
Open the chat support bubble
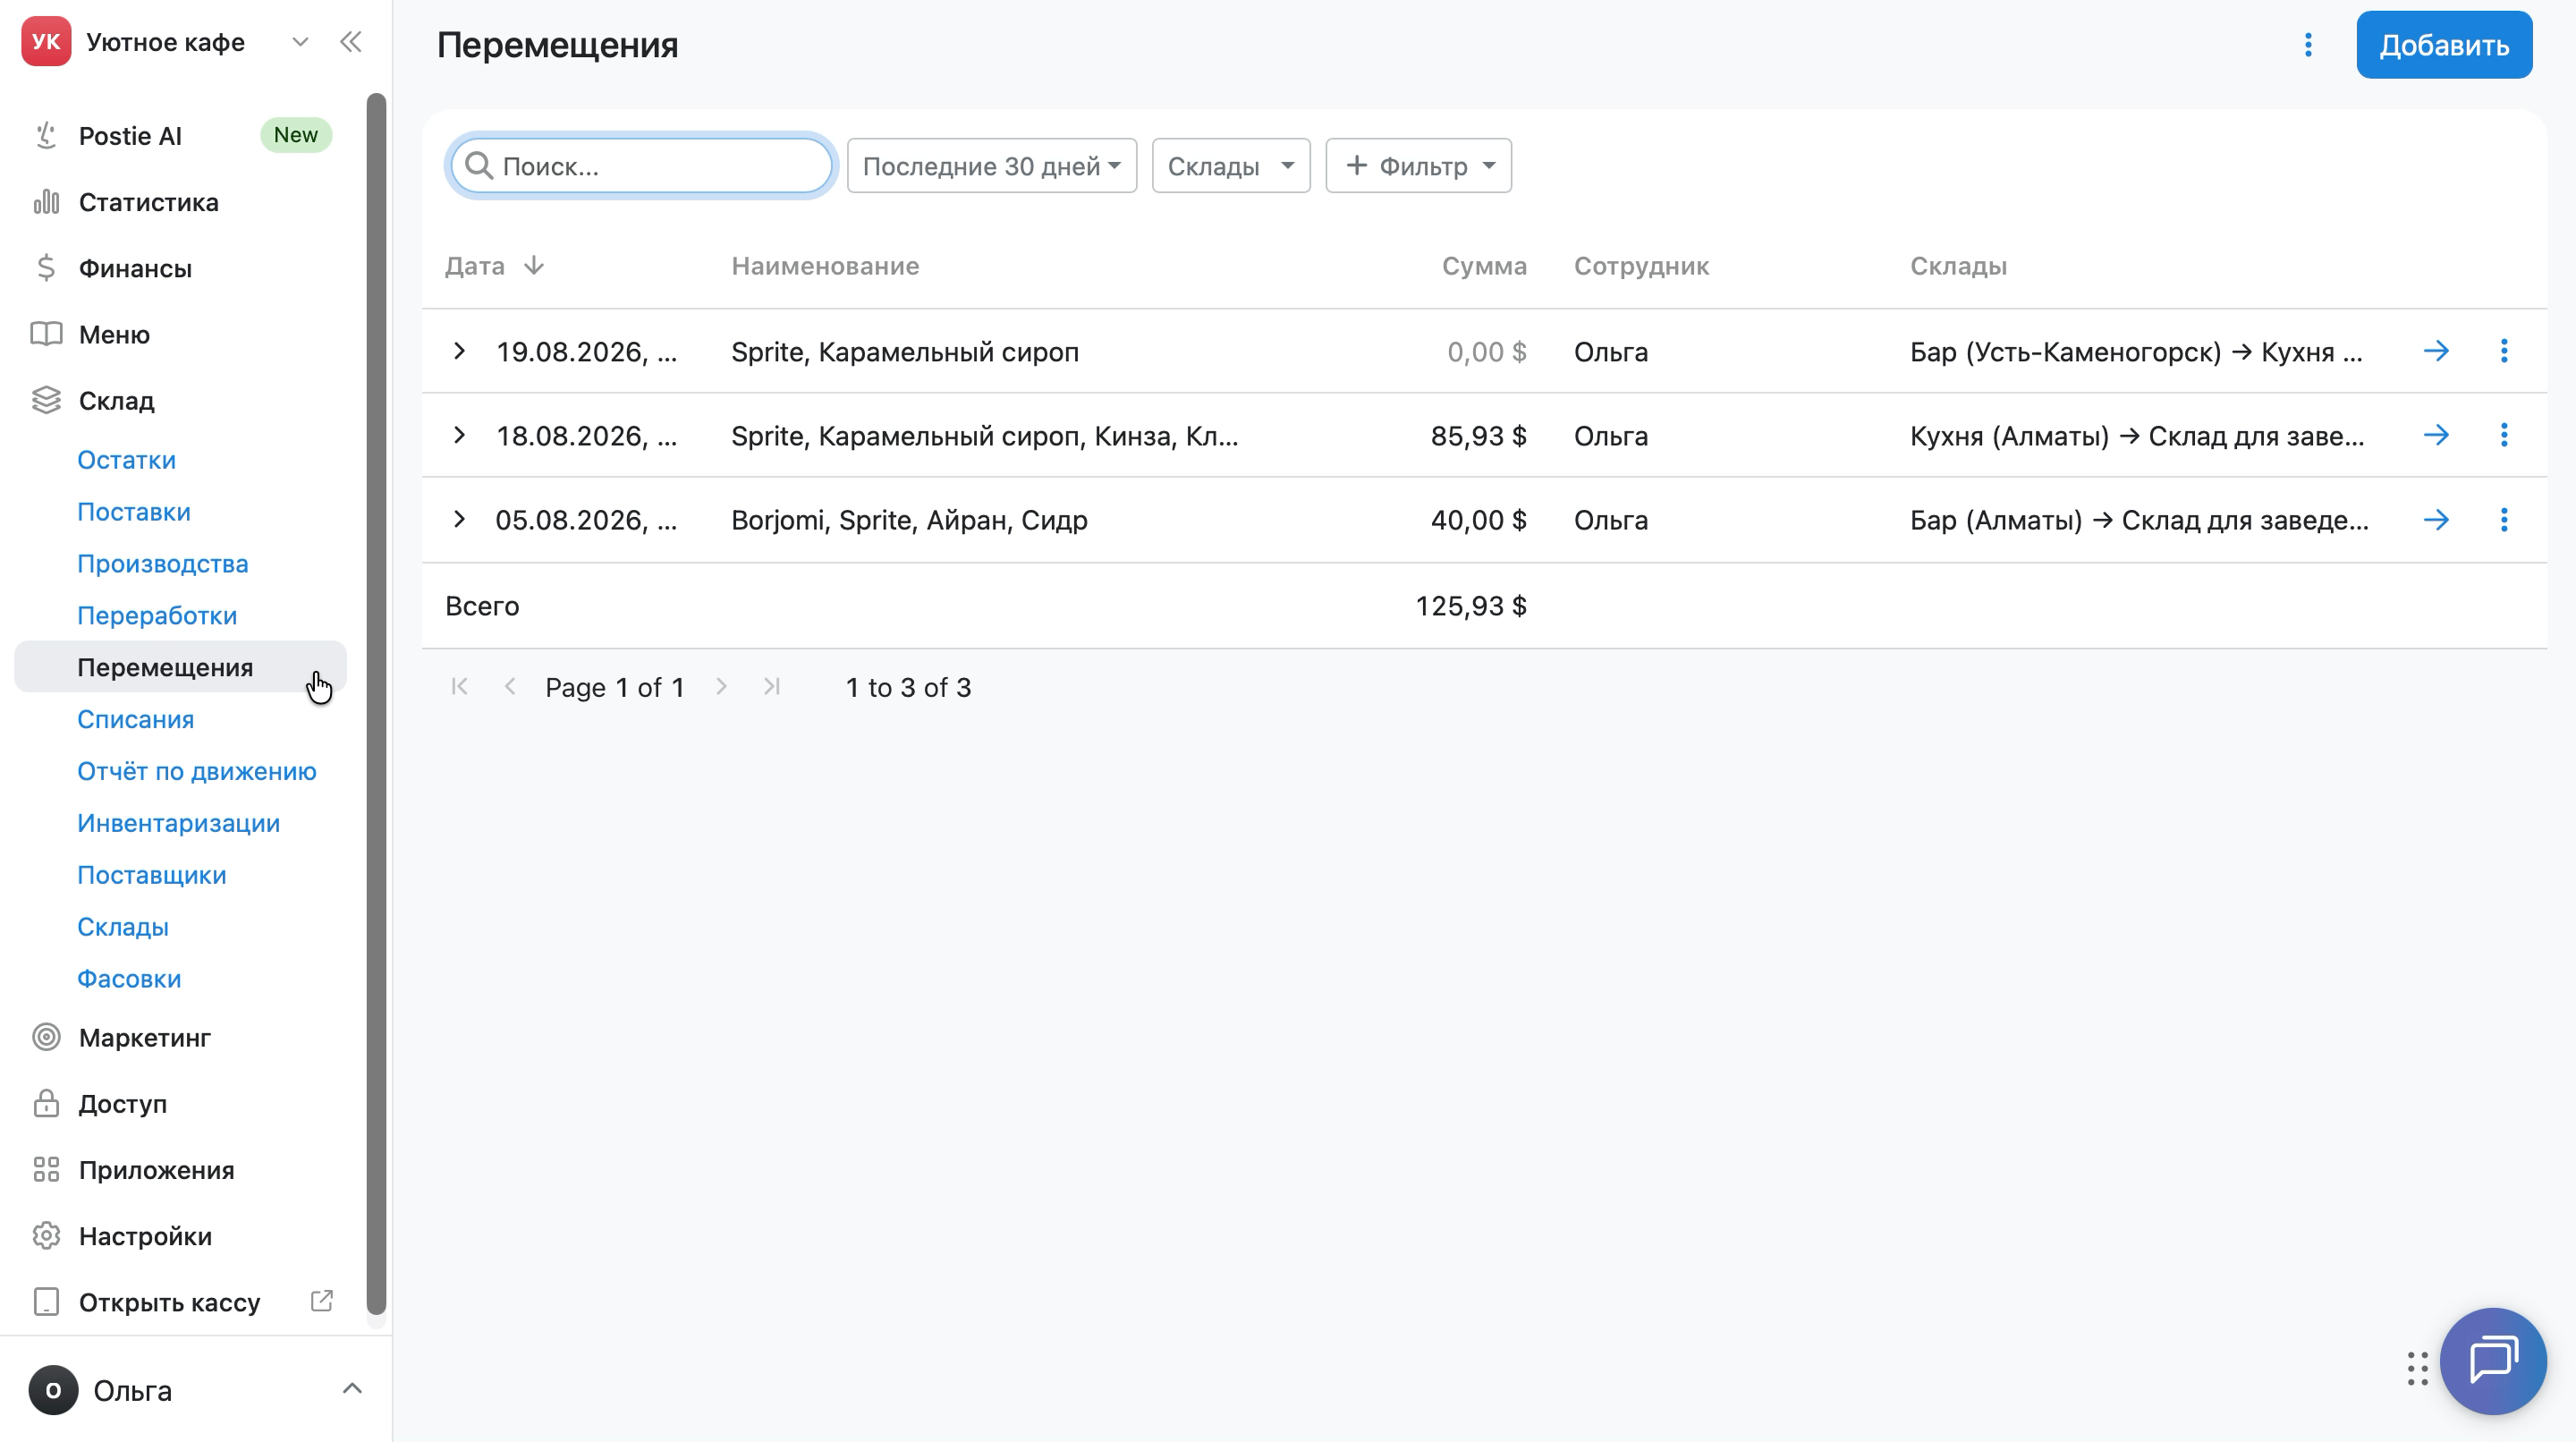coord(2493,1361)
